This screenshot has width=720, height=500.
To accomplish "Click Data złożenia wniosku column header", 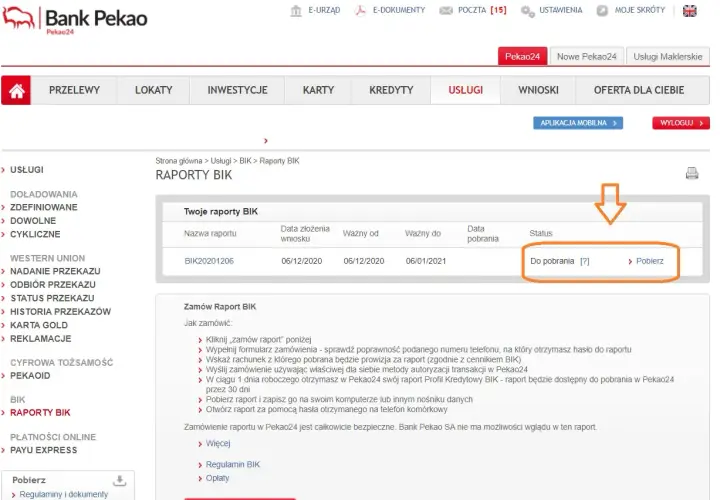I will 305,234.
